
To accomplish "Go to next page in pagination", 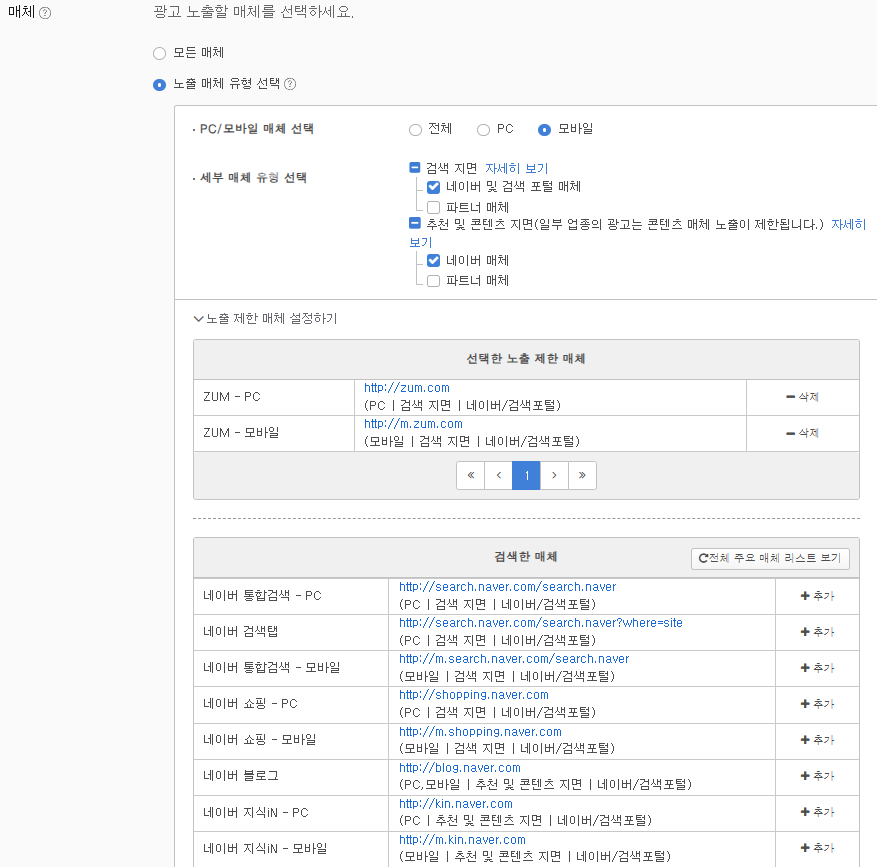I will coord(554,476).
